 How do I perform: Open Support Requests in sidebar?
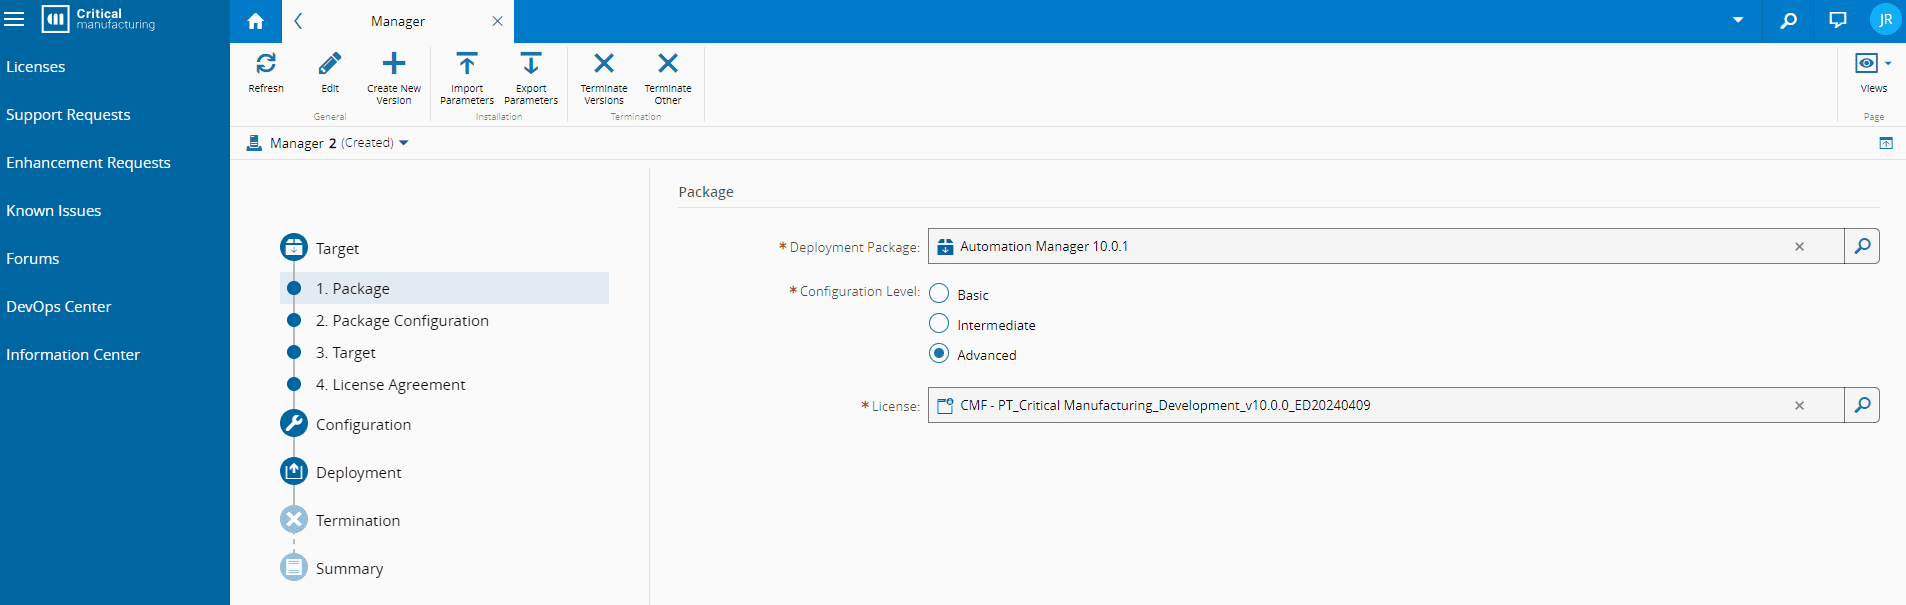68,115
